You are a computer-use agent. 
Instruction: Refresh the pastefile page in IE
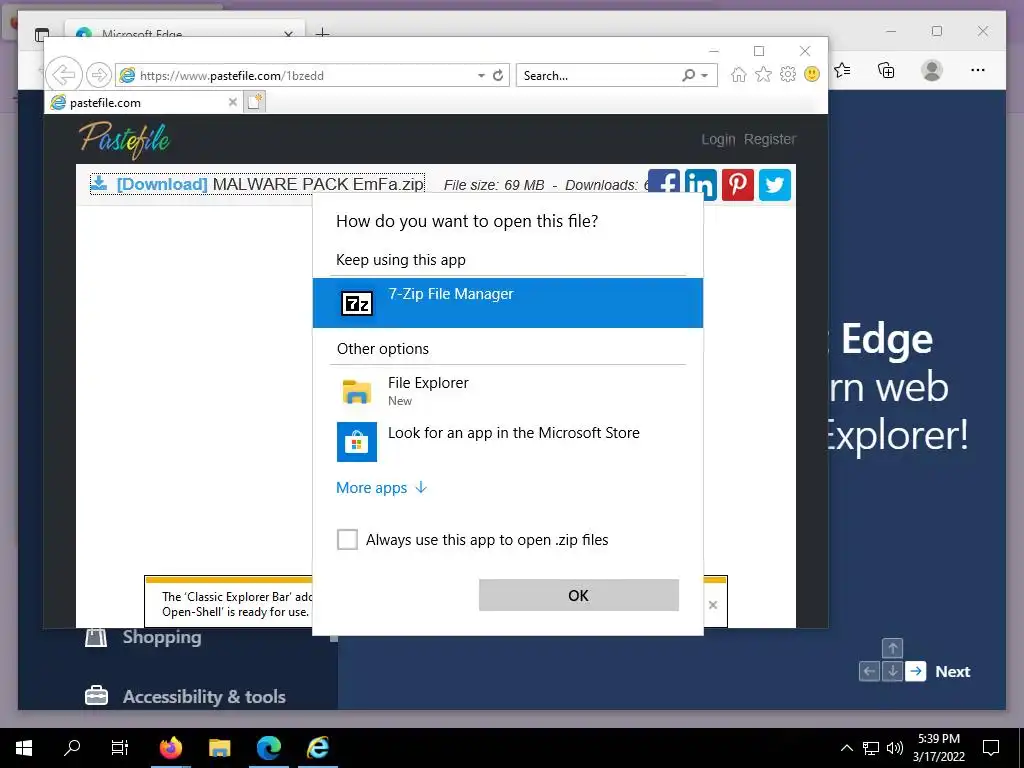[x=498, y=75]
